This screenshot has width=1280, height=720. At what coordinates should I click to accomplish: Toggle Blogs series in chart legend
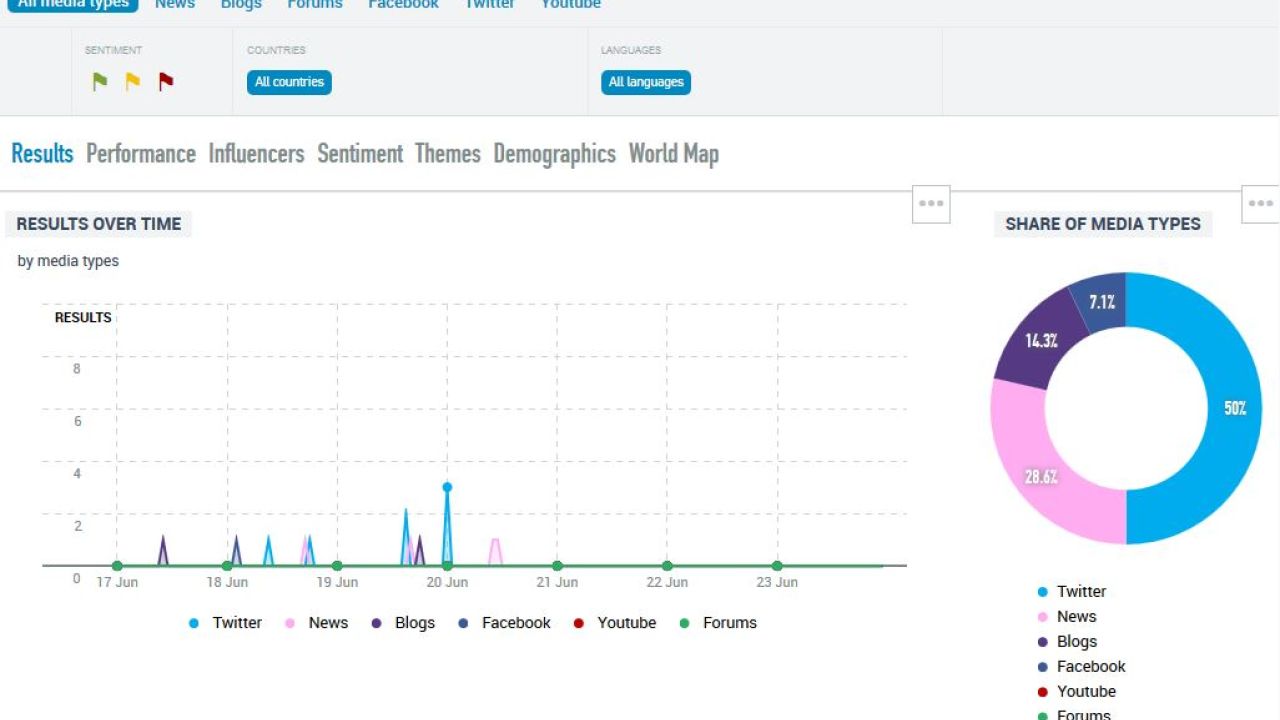point(403,623)
